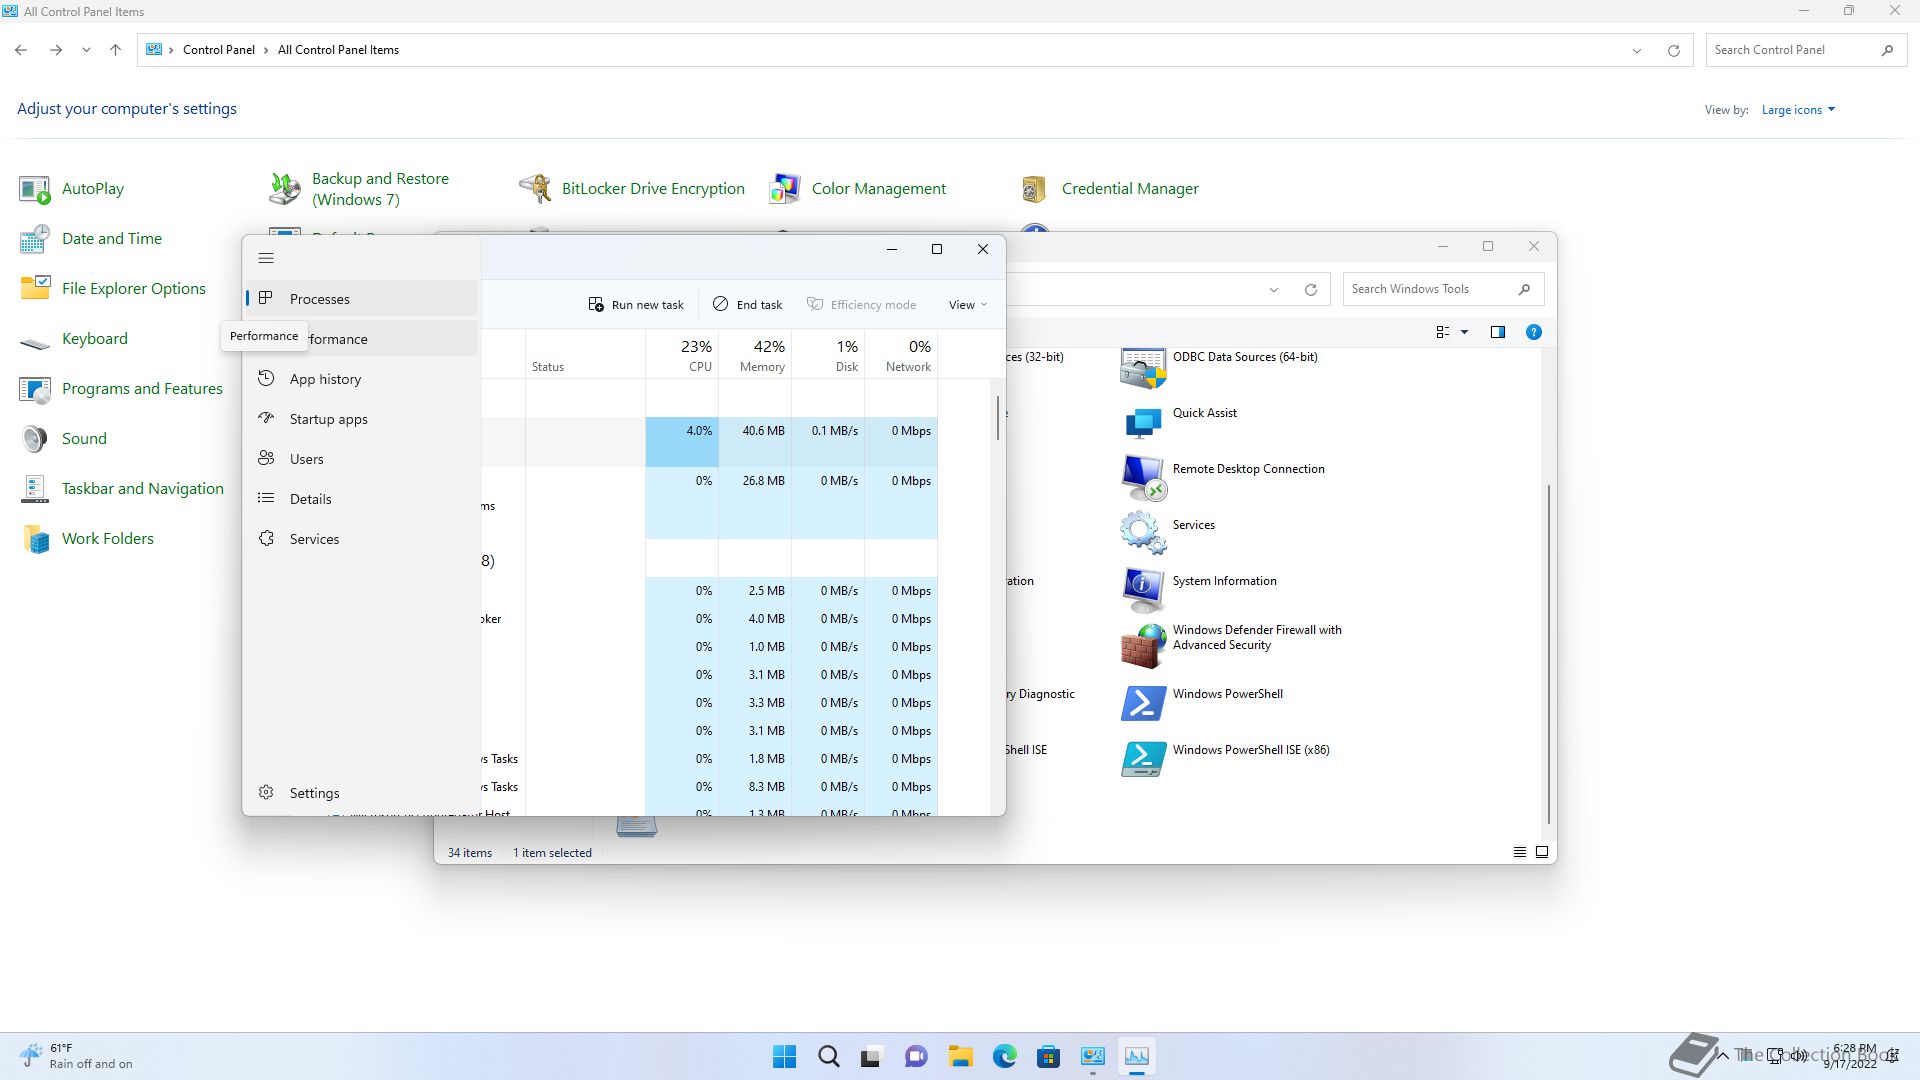The image size is (1920, 1080).
Task: Click the Status column header
Action: (x=585, y=354)
